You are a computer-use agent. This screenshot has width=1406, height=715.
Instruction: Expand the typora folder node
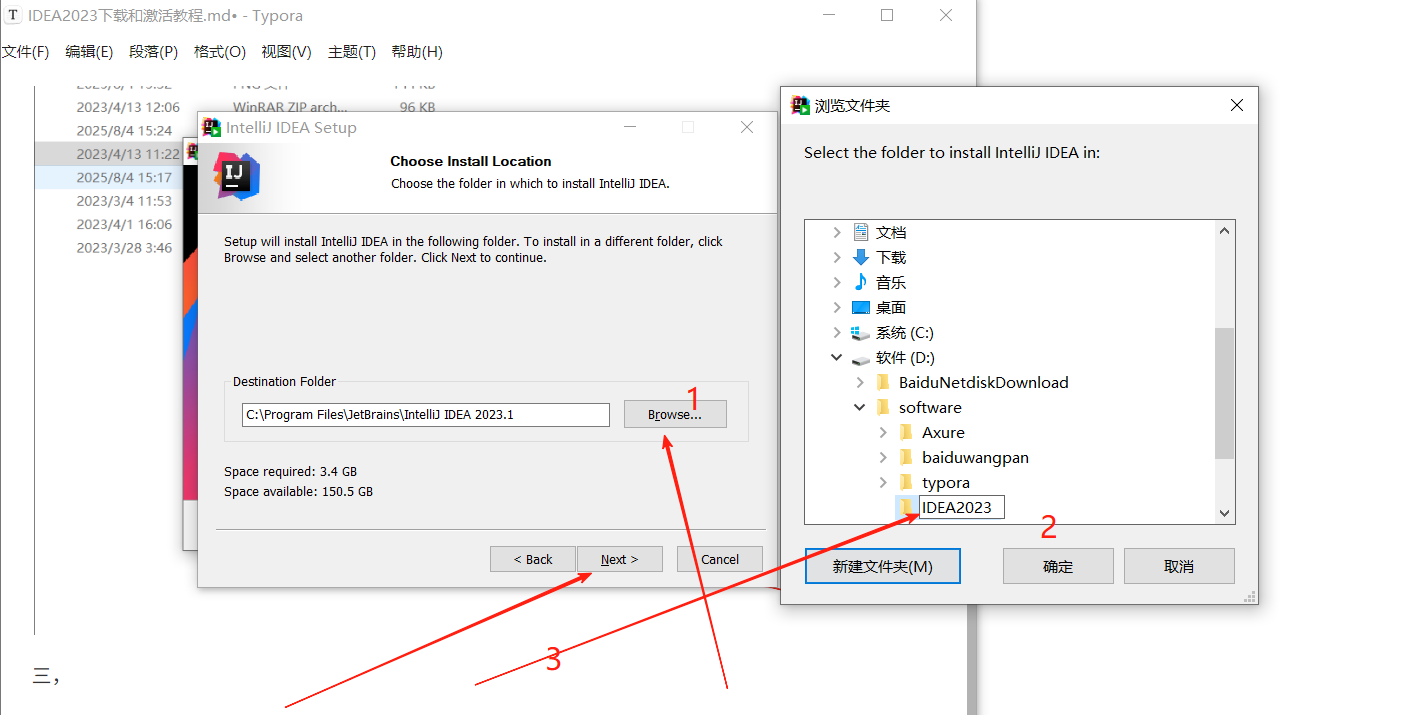(x=883, y=482)
